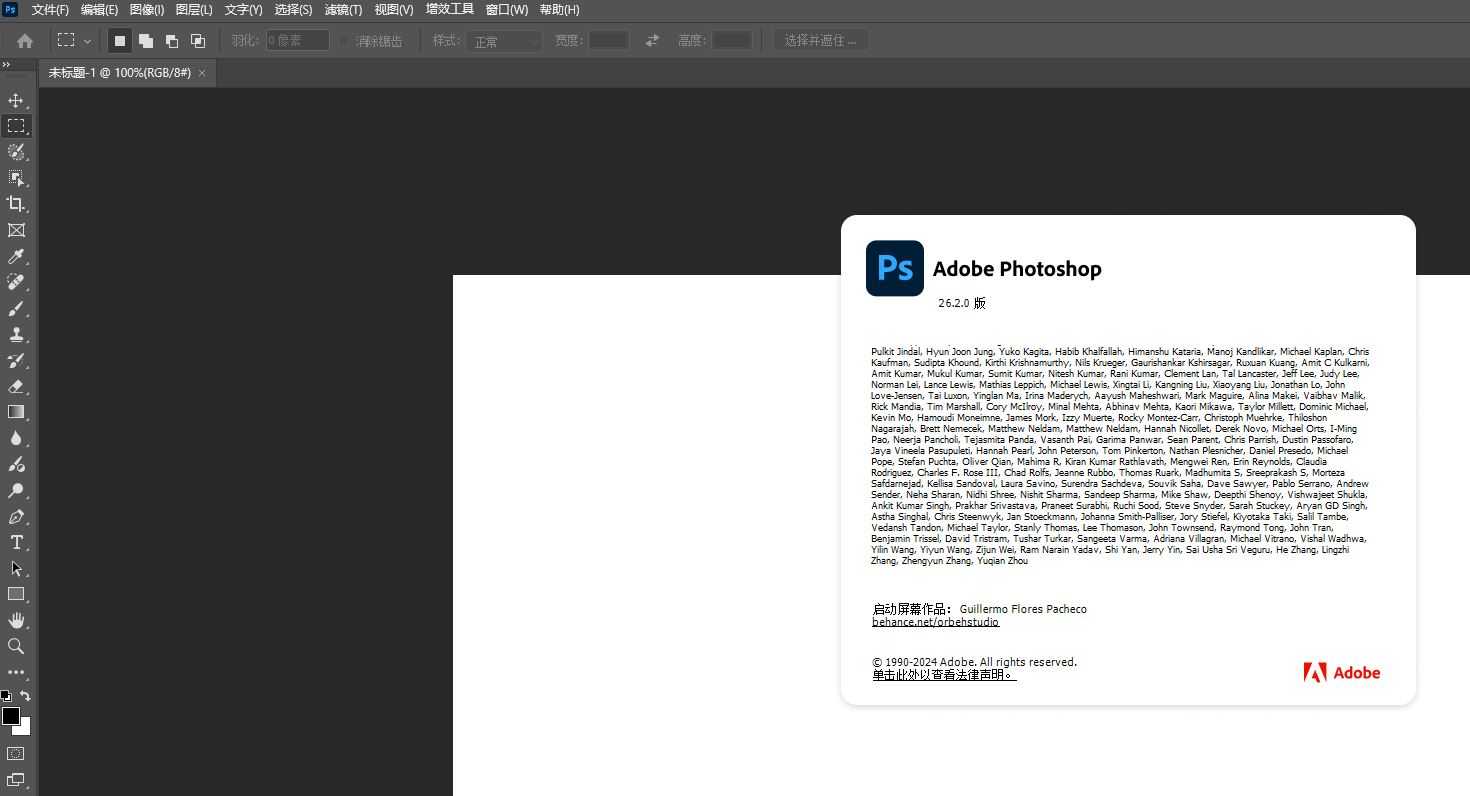Click the 高度 height input field
Image resolution: width=1470 pixels, height=796 pixels.
(731, 41)
